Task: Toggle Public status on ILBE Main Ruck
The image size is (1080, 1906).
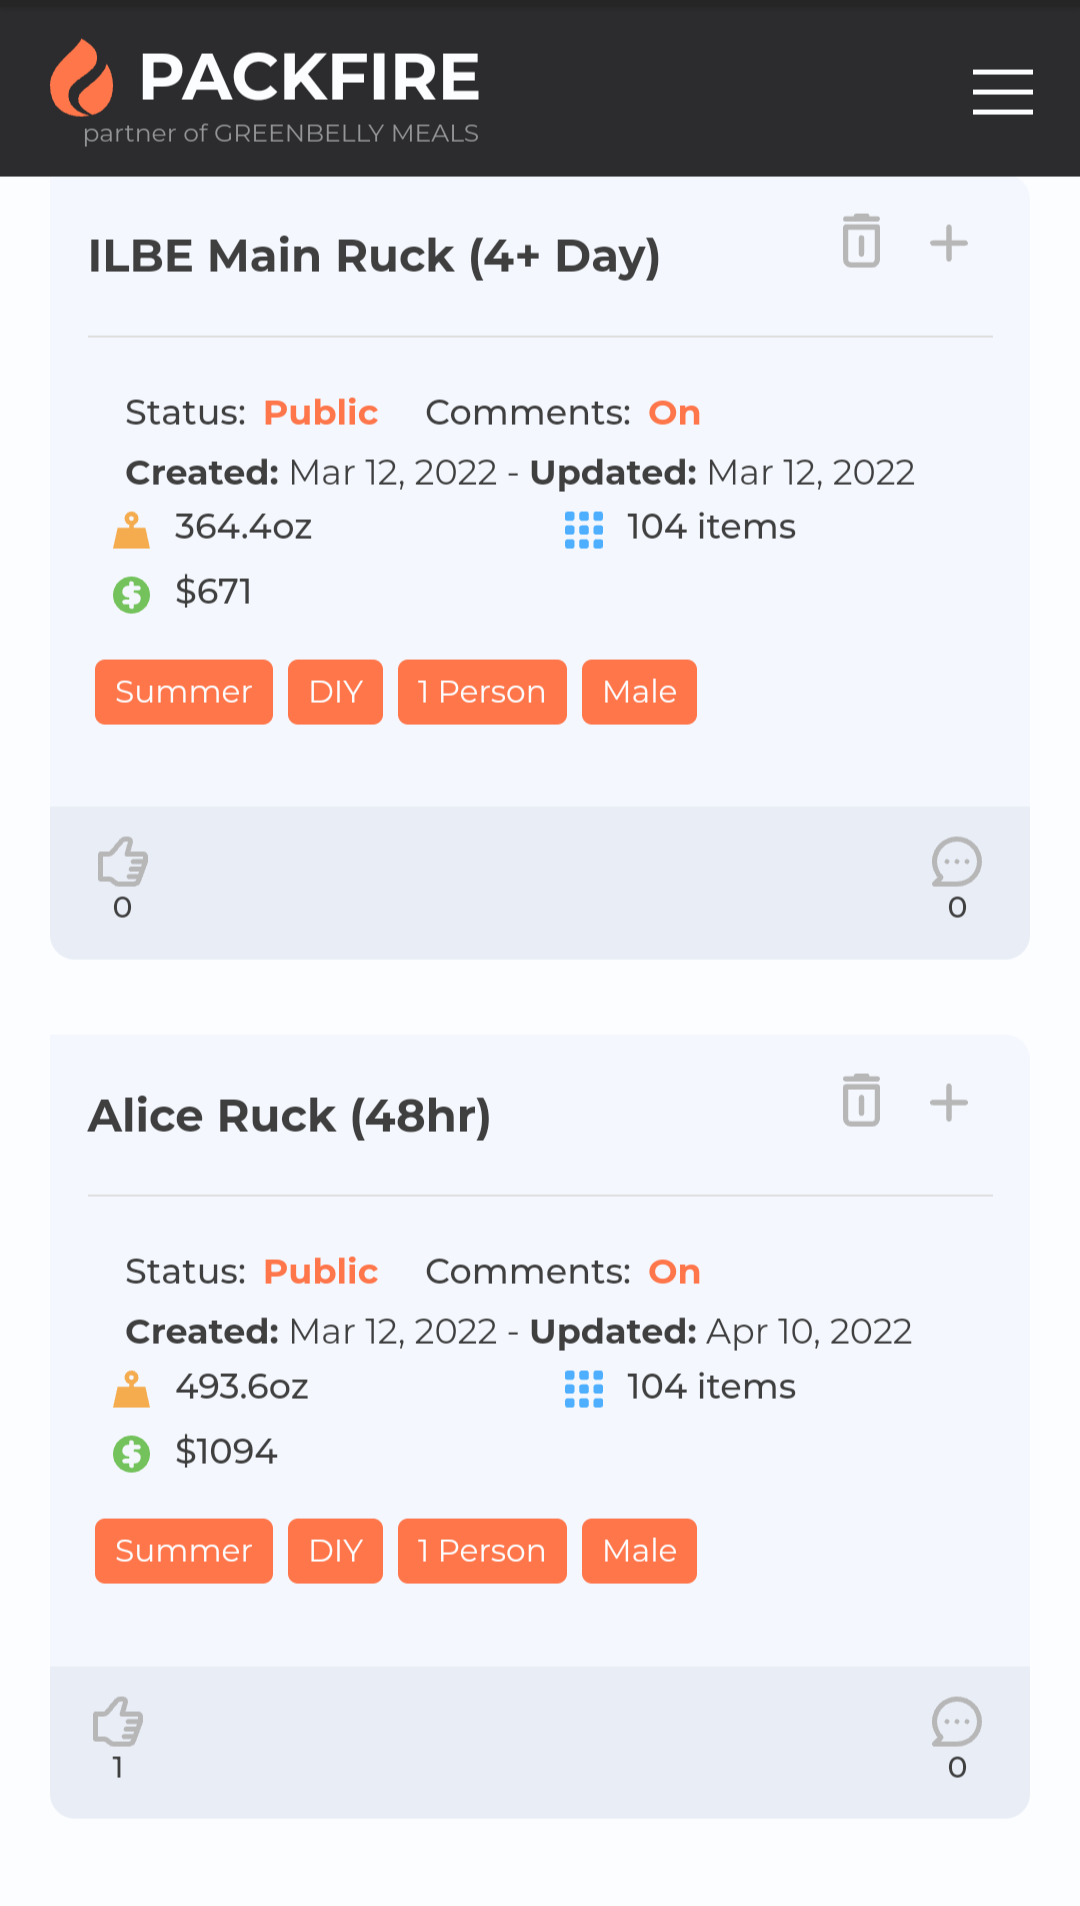Action: click(x=320, y=413)
